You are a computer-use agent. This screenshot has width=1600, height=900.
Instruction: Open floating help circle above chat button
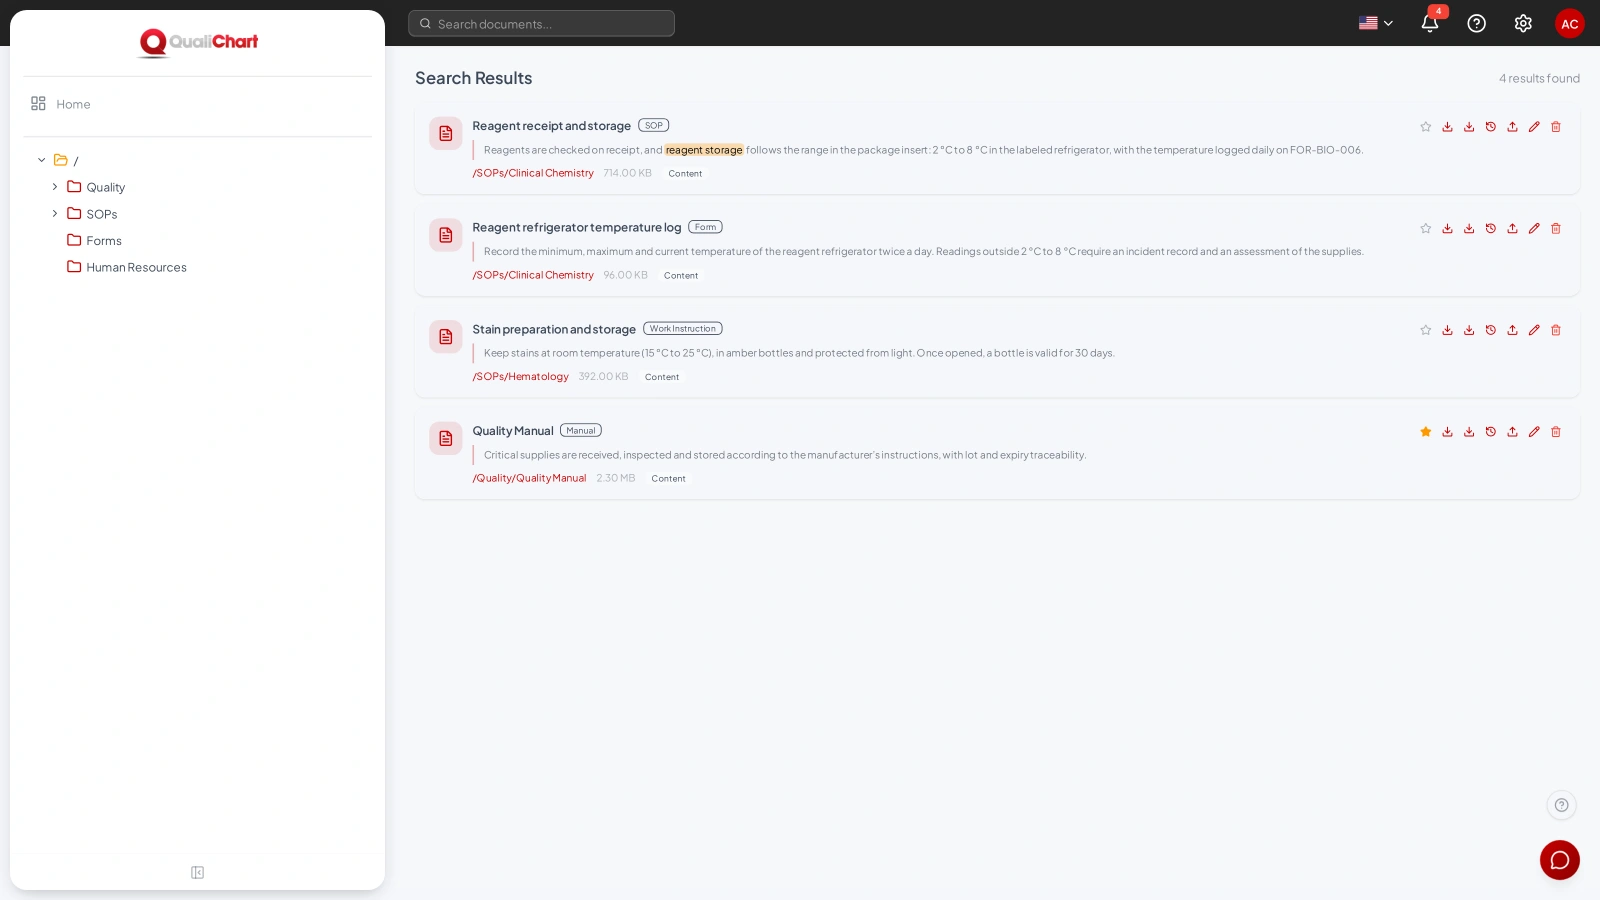(x=1561, y=805)
